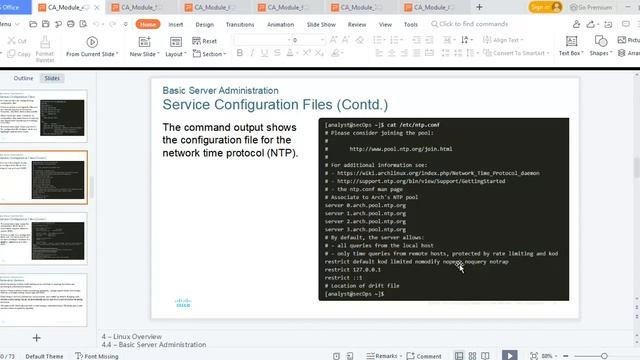Open the Design ribbon tab
Viewport: 640px width, 360px height.
204,24
